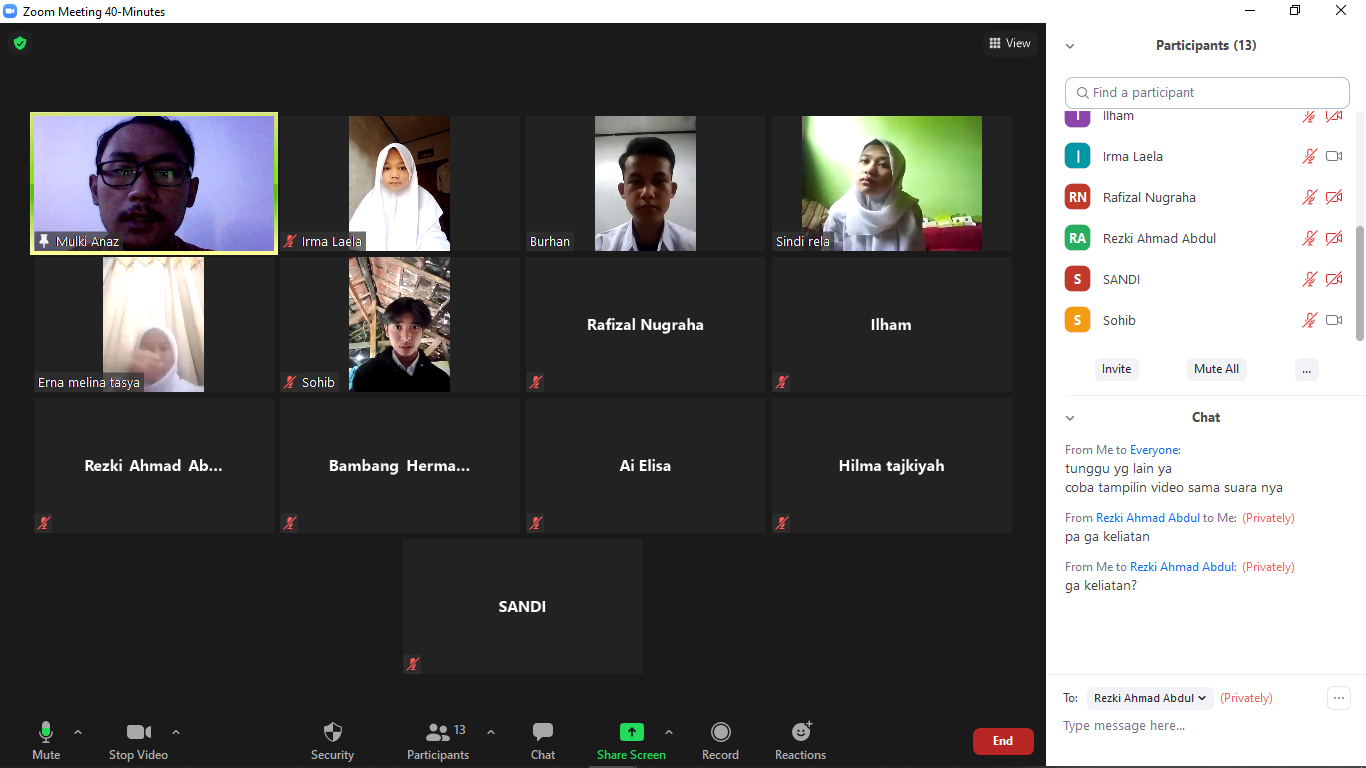The width and height of the screenshot is (1366, 768).
Task: Click the search field to find a participant
Action: pyautogui.click(x=1206, y=92)
